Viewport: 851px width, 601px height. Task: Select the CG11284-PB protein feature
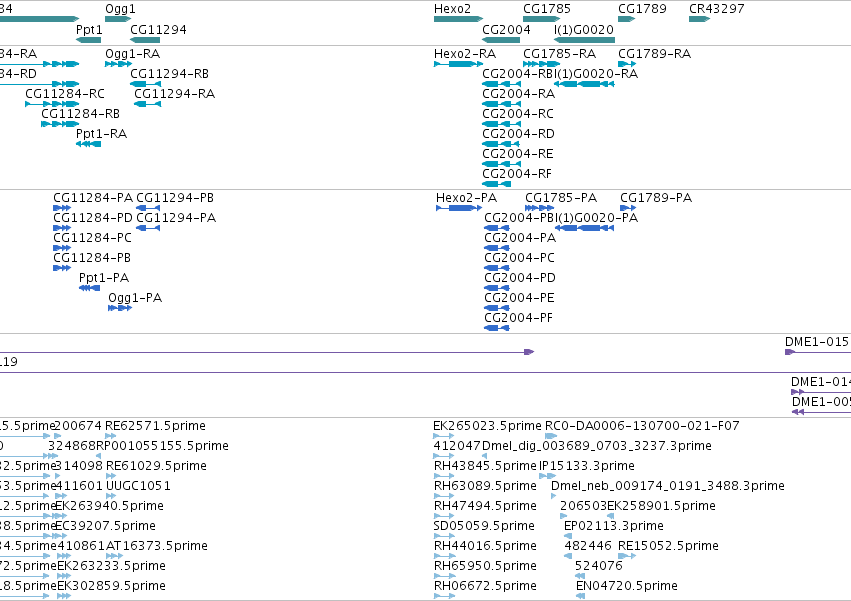click(62, 268)
